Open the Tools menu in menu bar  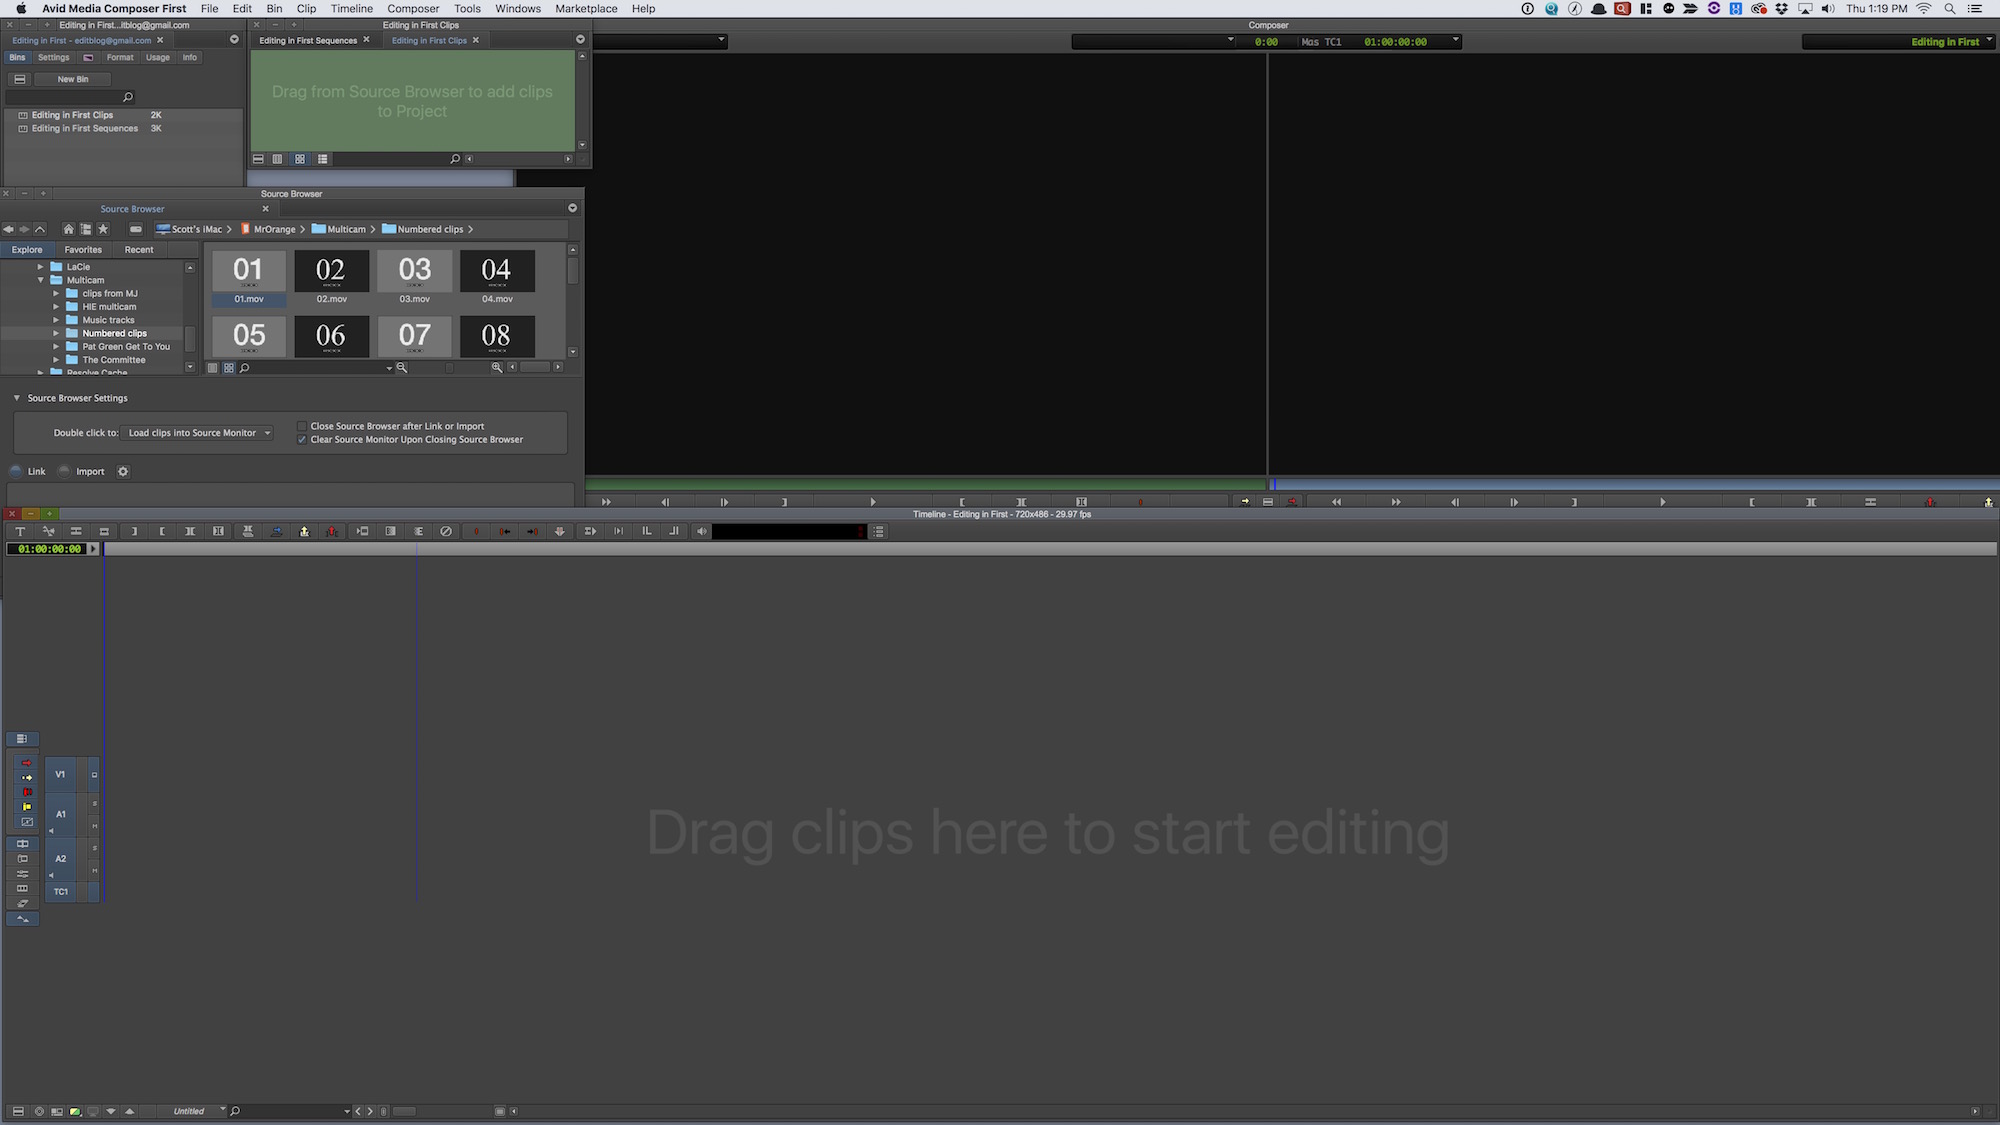click(x=467, y=8)
